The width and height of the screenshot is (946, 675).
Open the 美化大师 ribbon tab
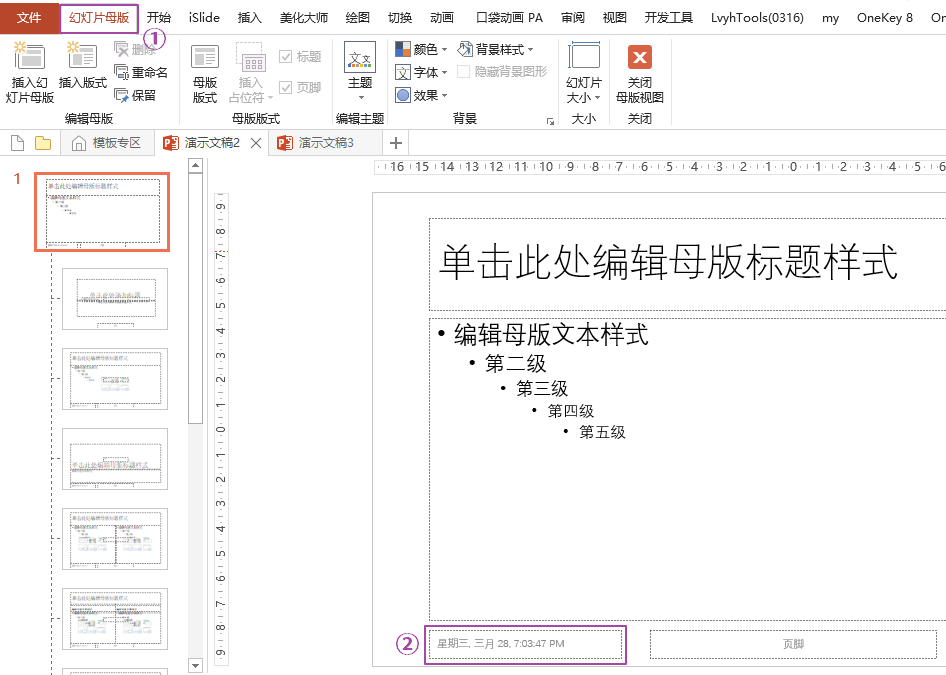(303, 18)
